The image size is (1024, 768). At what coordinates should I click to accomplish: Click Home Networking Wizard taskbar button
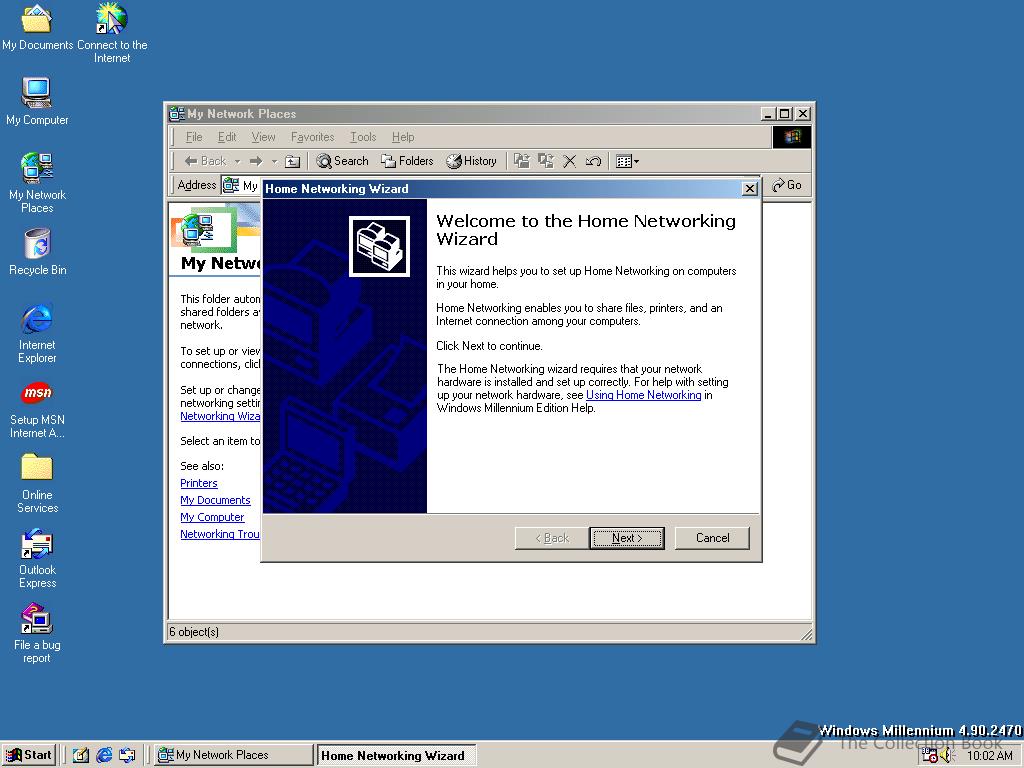[396, 756]
